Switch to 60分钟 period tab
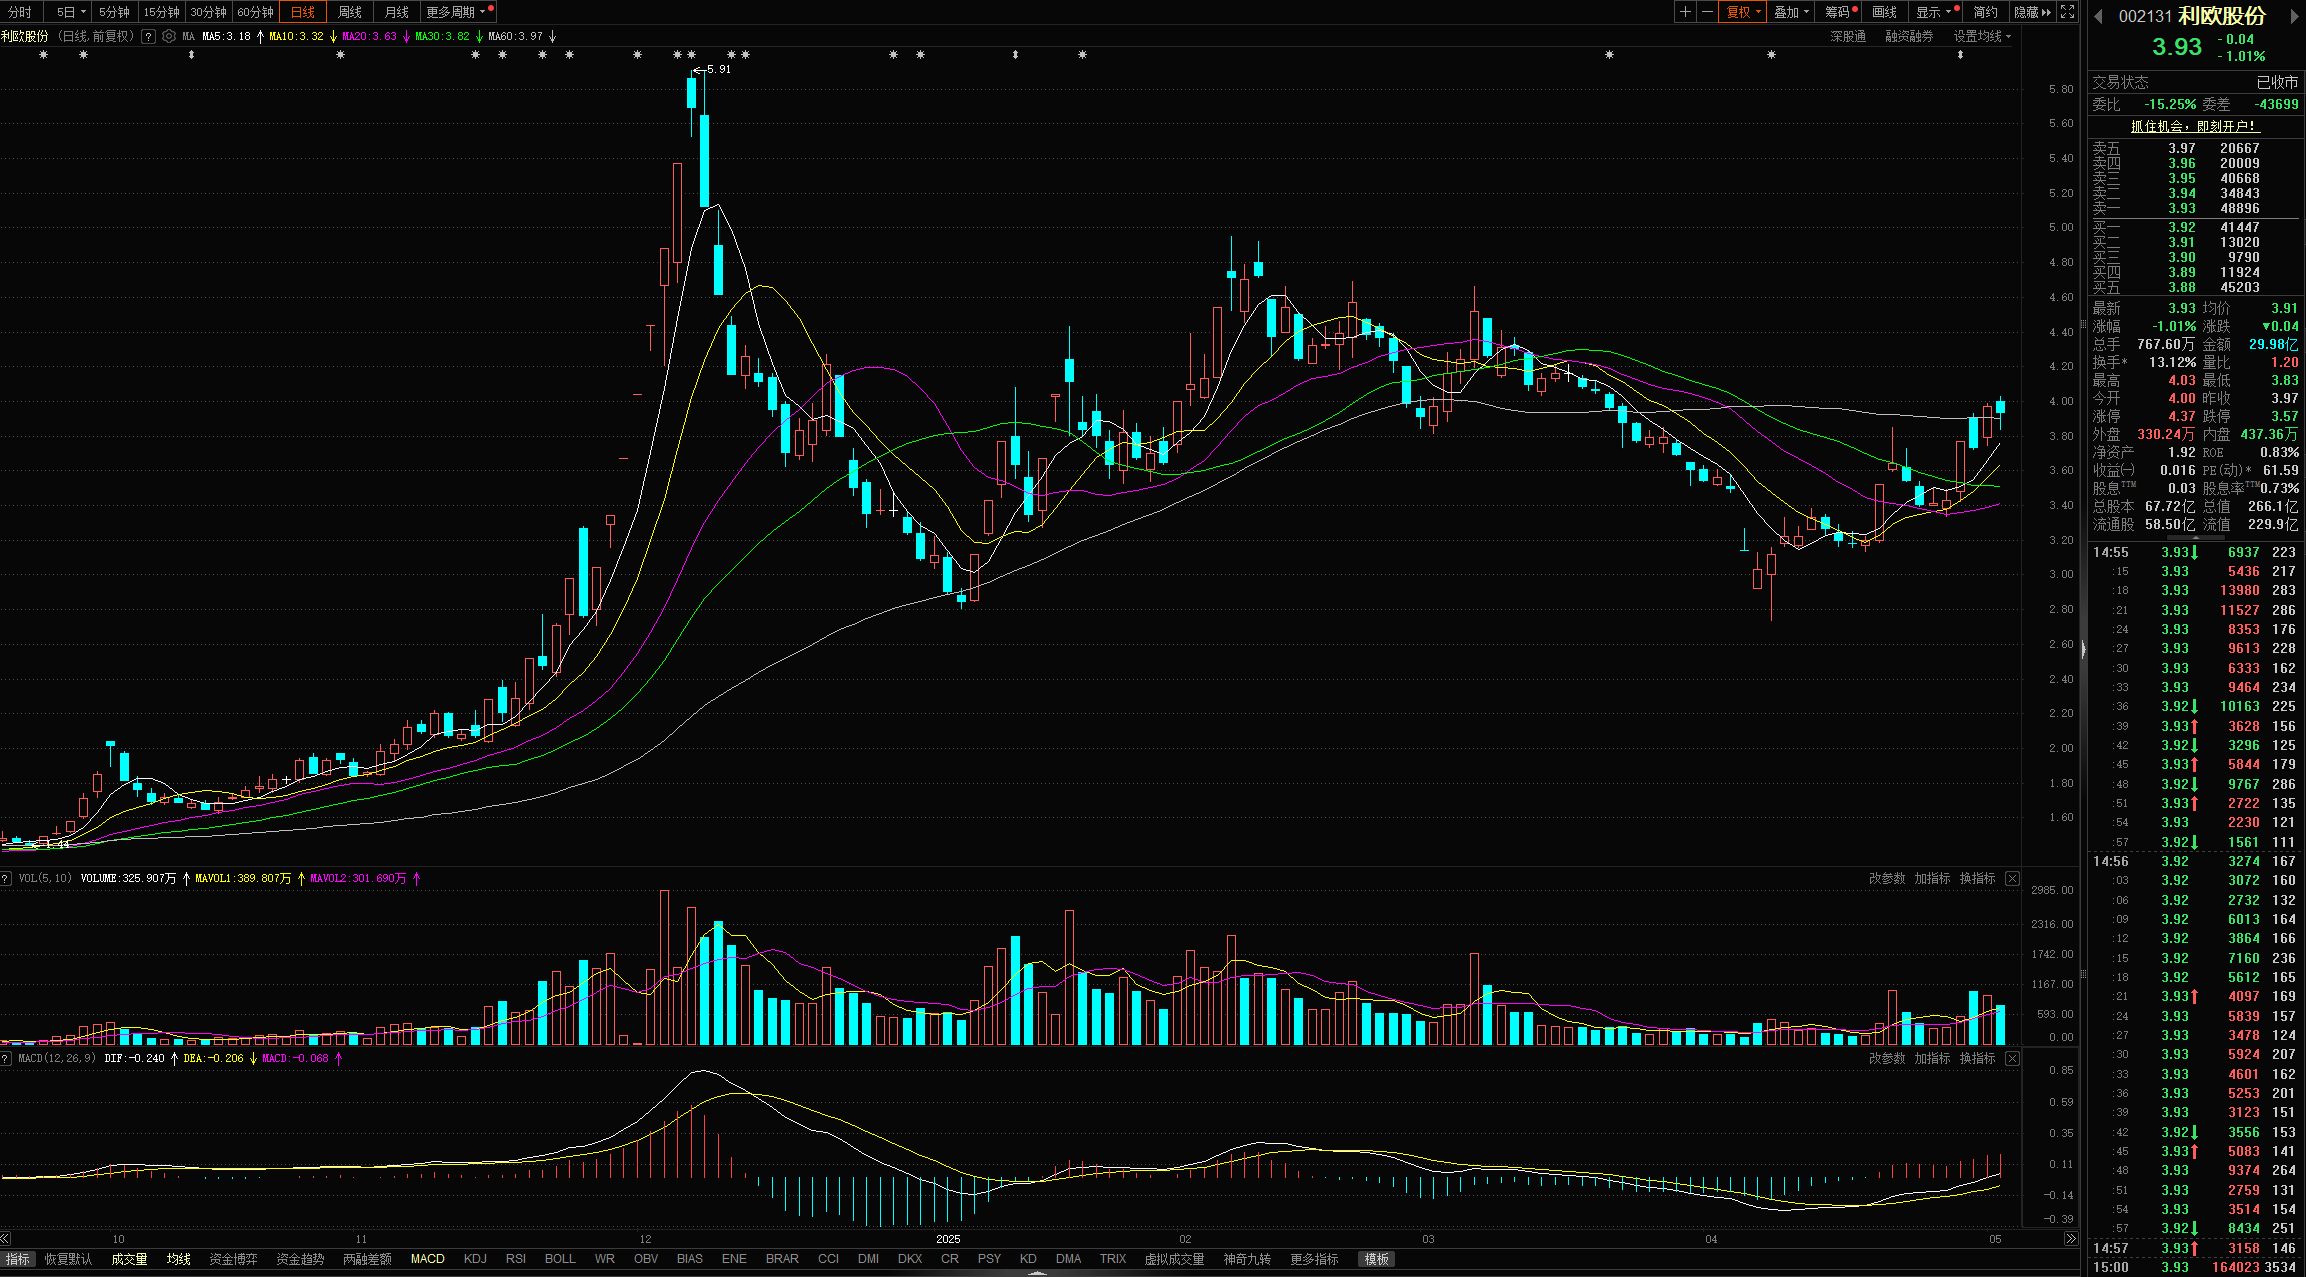Image resolution: width=2306 pixels, height=1277 pixels. (x=255, y=12)
